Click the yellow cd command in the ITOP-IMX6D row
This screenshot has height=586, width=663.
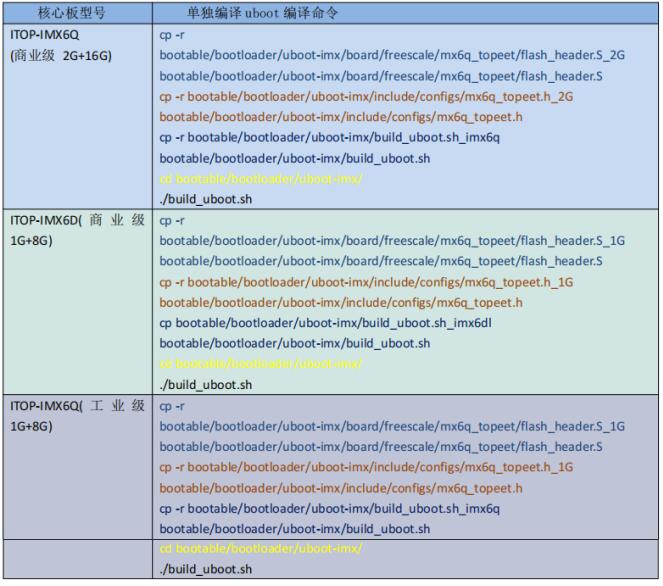pos(261,364)
